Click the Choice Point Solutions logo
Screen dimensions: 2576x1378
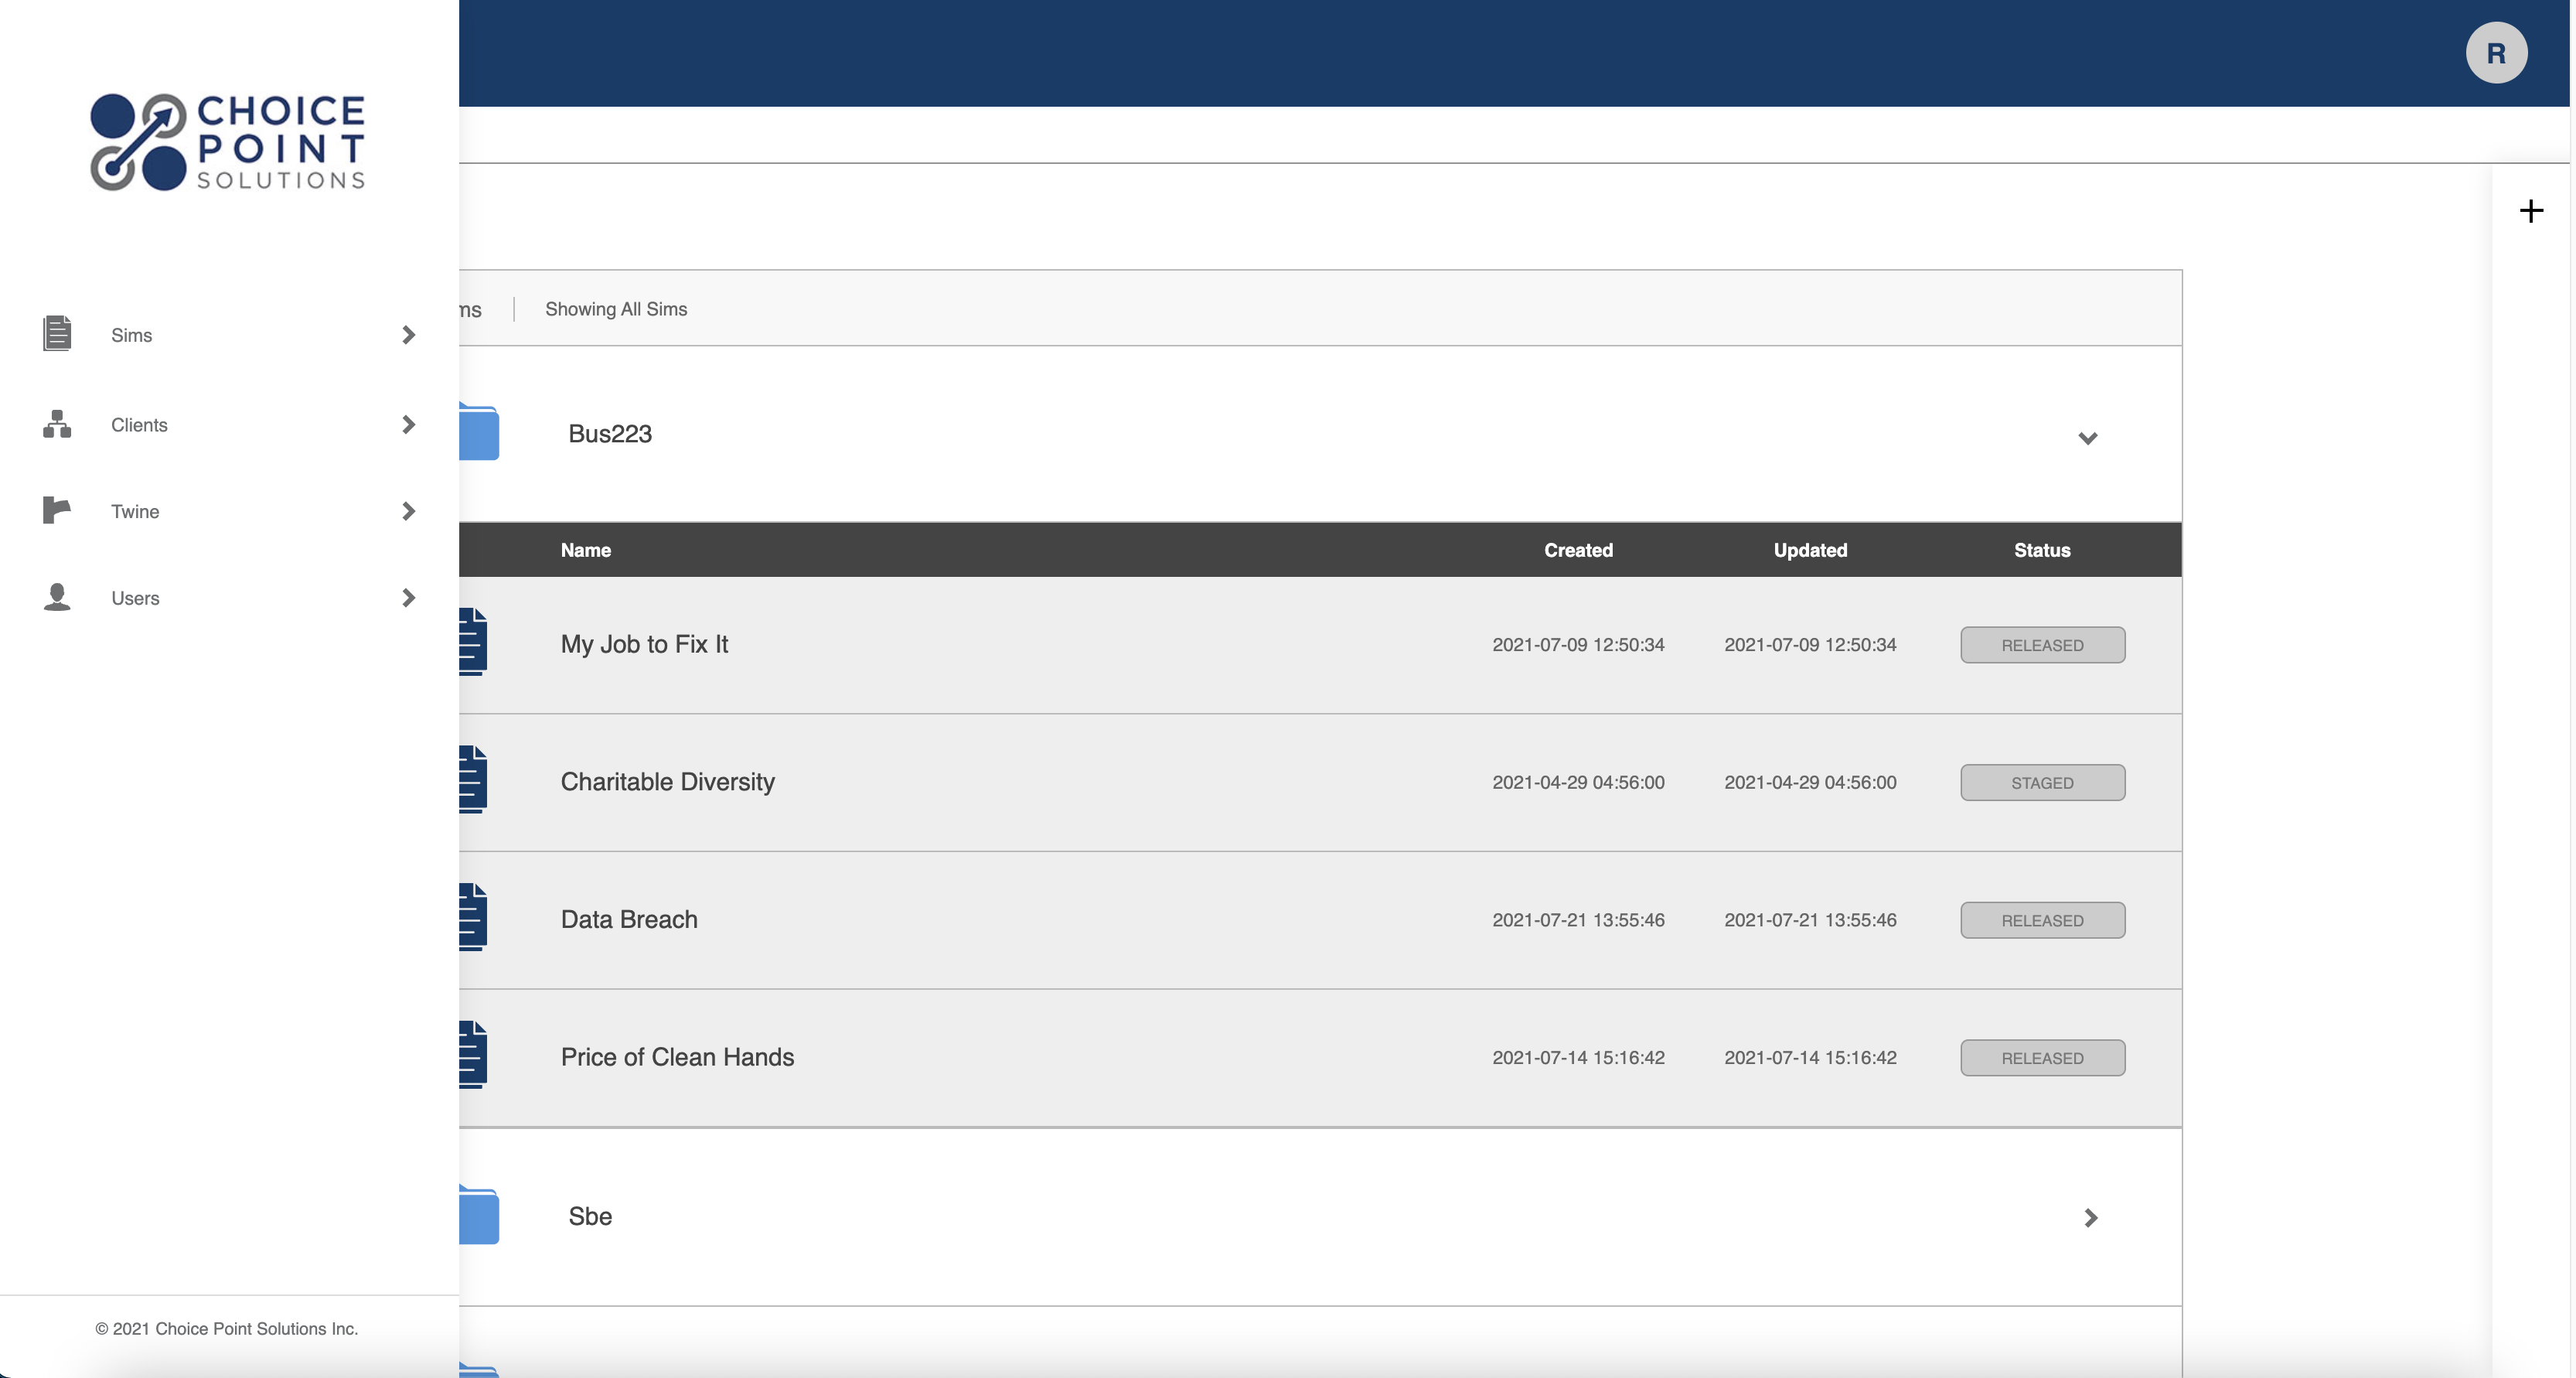point(228,142)
